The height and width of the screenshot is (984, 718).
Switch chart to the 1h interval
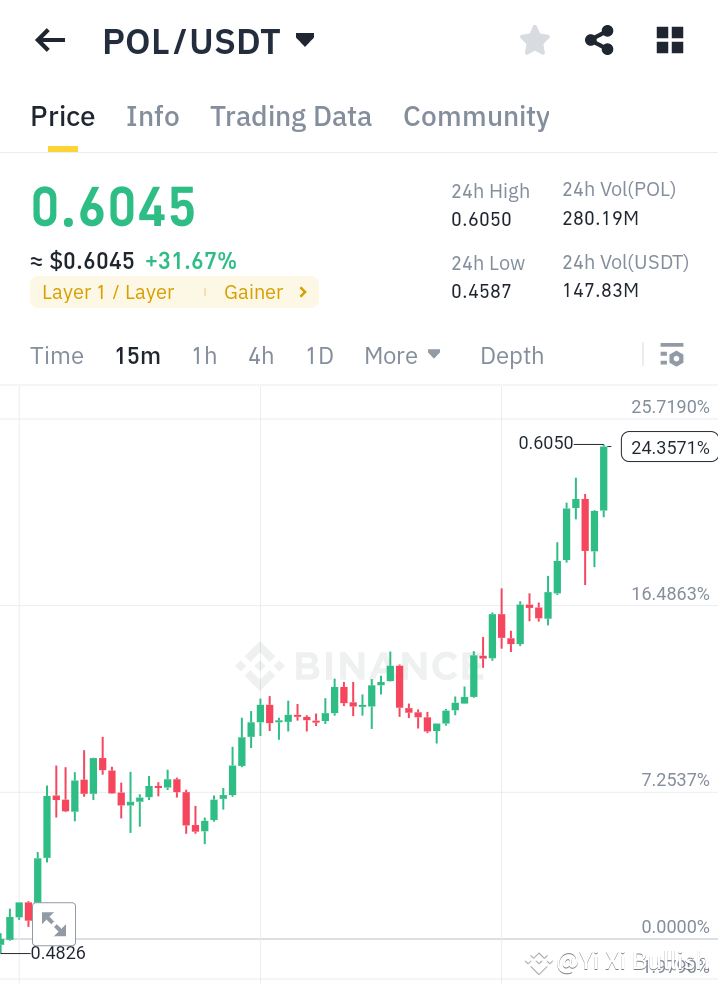(x=204, y=355)
